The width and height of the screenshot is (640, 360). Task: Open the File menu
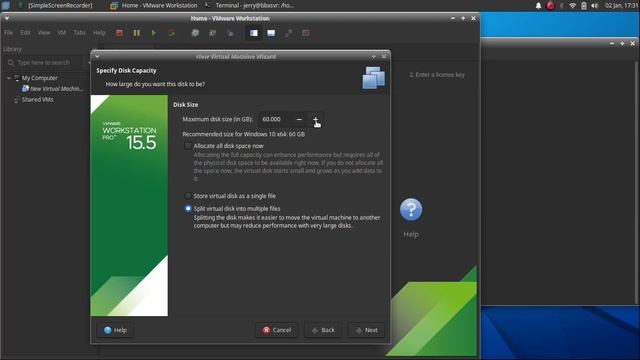9,33
